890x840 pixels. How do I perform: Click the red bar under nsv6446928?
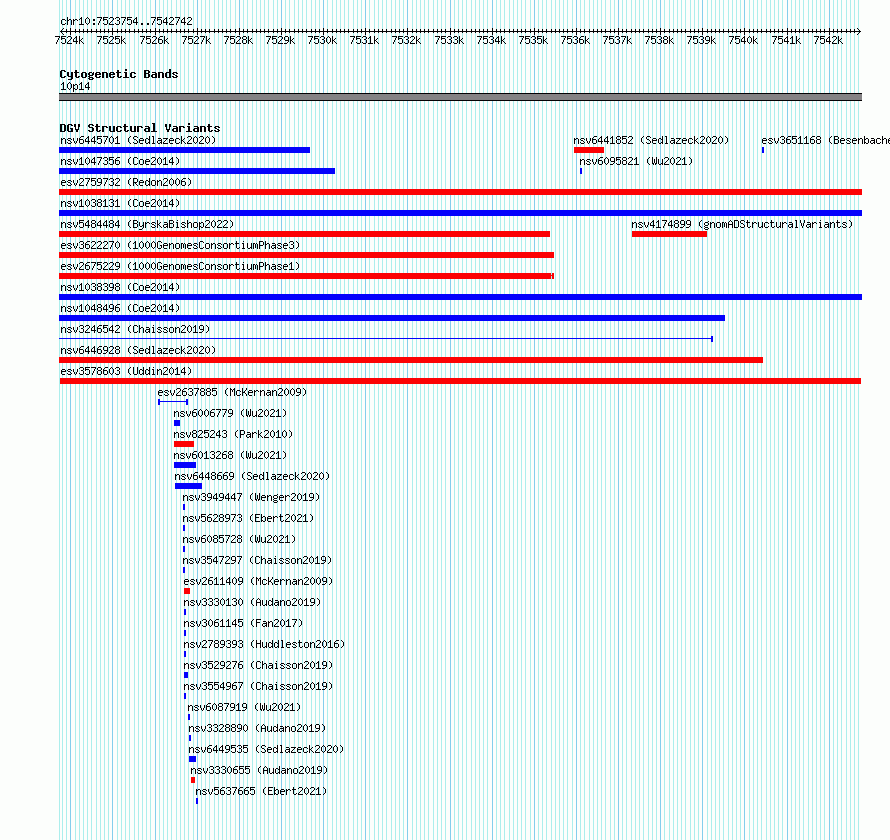411,360
